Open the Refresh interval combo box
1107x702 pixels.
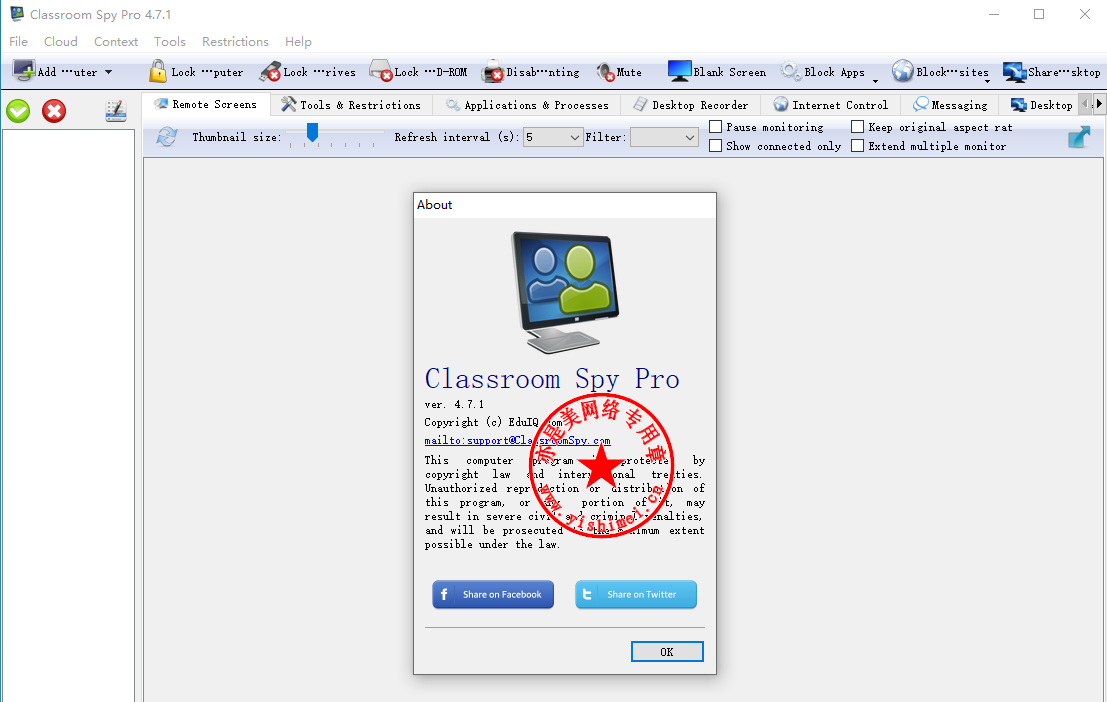coord(553,137)
